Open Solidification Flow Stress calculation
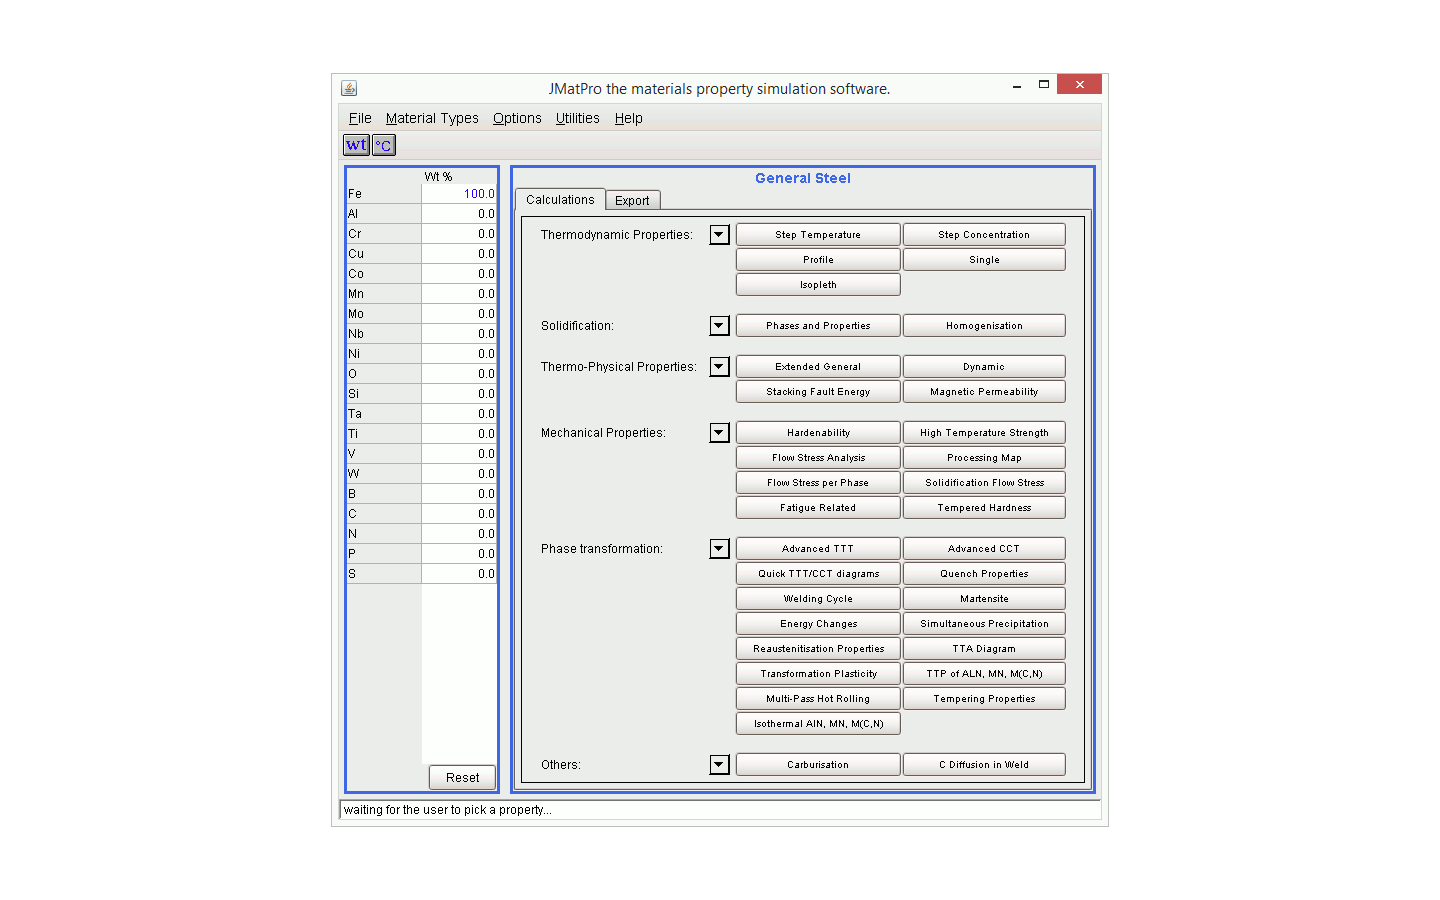This screenshot has width=1440, height=900. point(984,483)
